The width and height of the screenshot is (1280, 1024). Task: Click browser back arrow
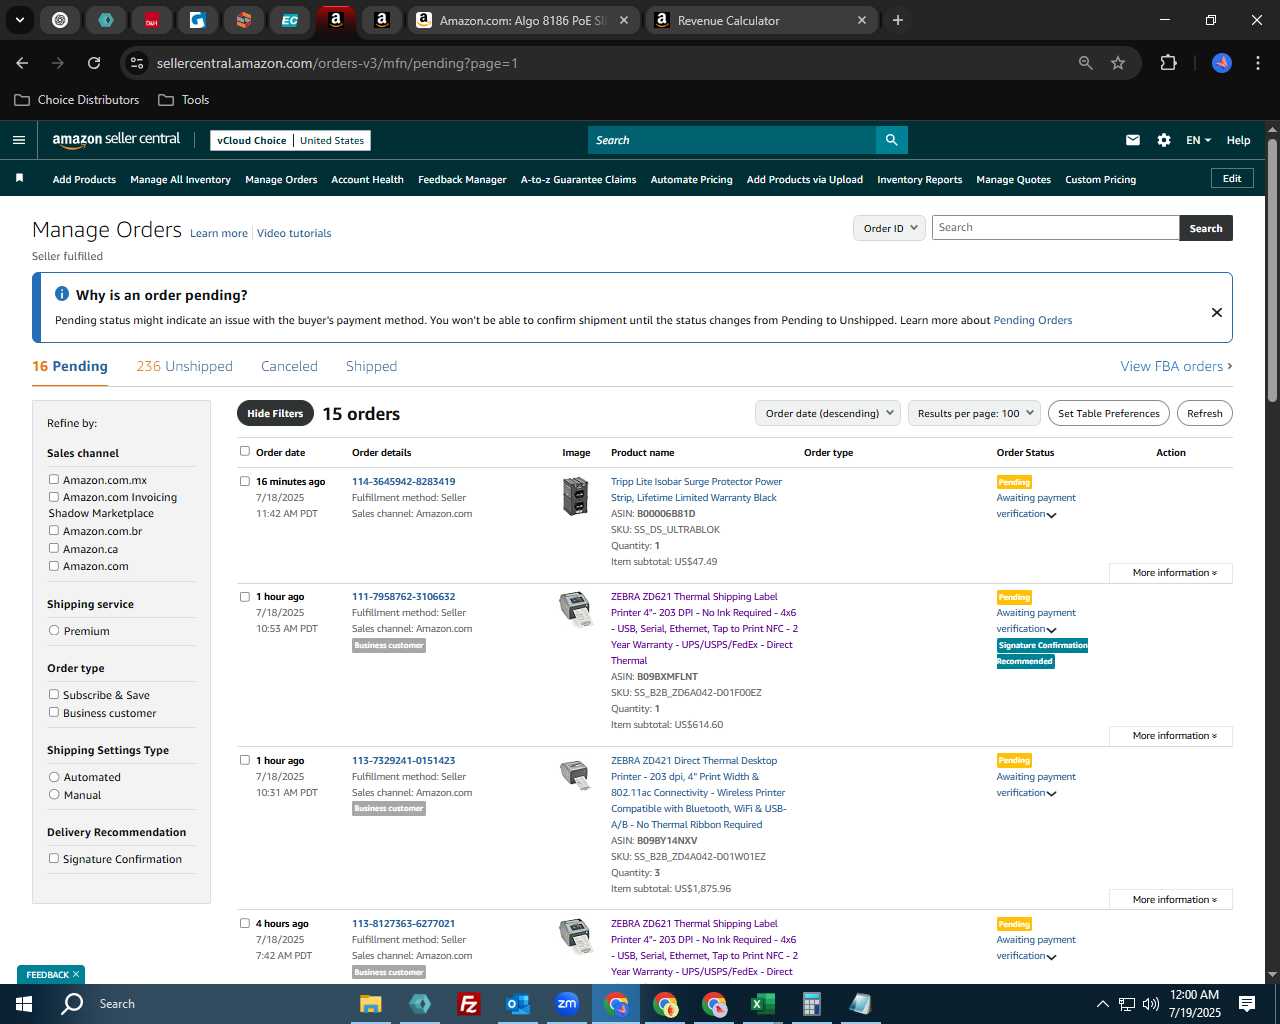(x=22, y=63)
